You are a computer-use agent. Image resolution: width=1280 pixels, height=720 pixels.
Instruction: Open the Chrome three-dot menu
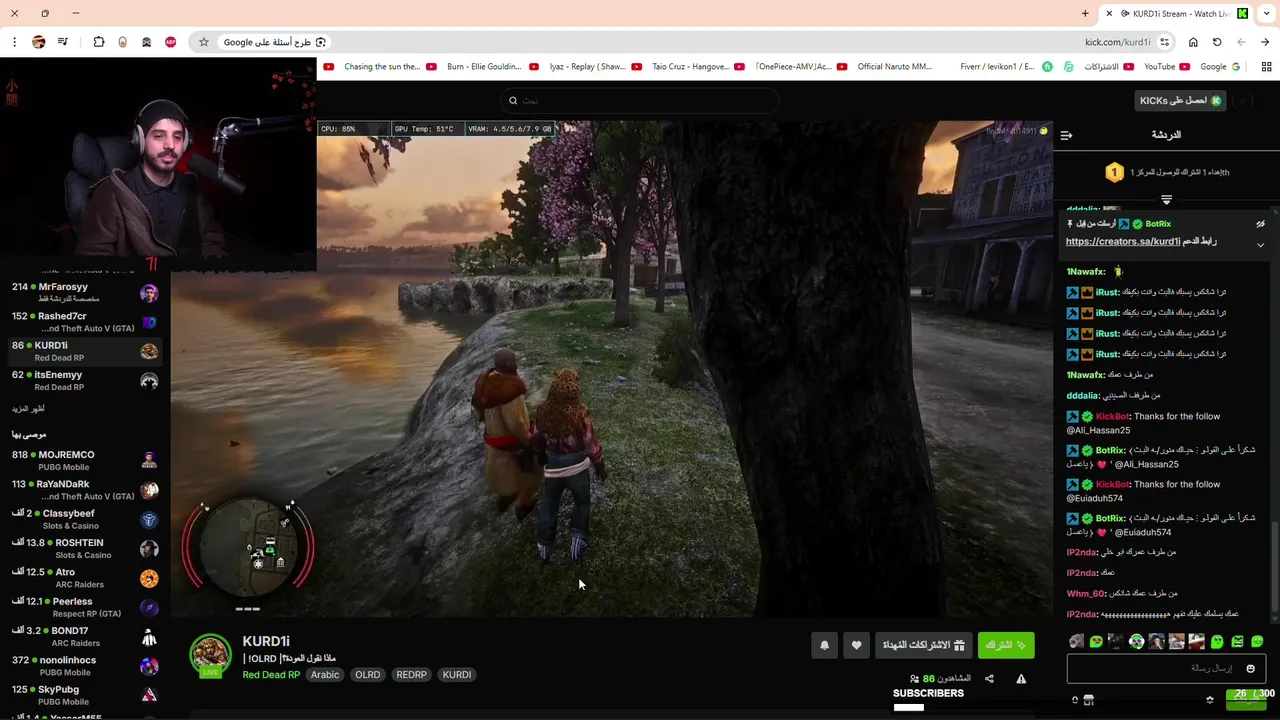point(14,42)
